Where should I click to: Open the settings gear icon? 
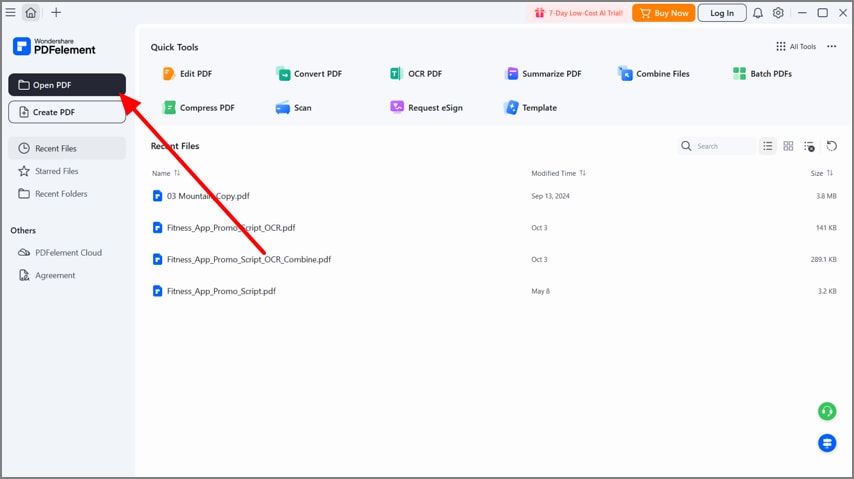tap(778, 13)
